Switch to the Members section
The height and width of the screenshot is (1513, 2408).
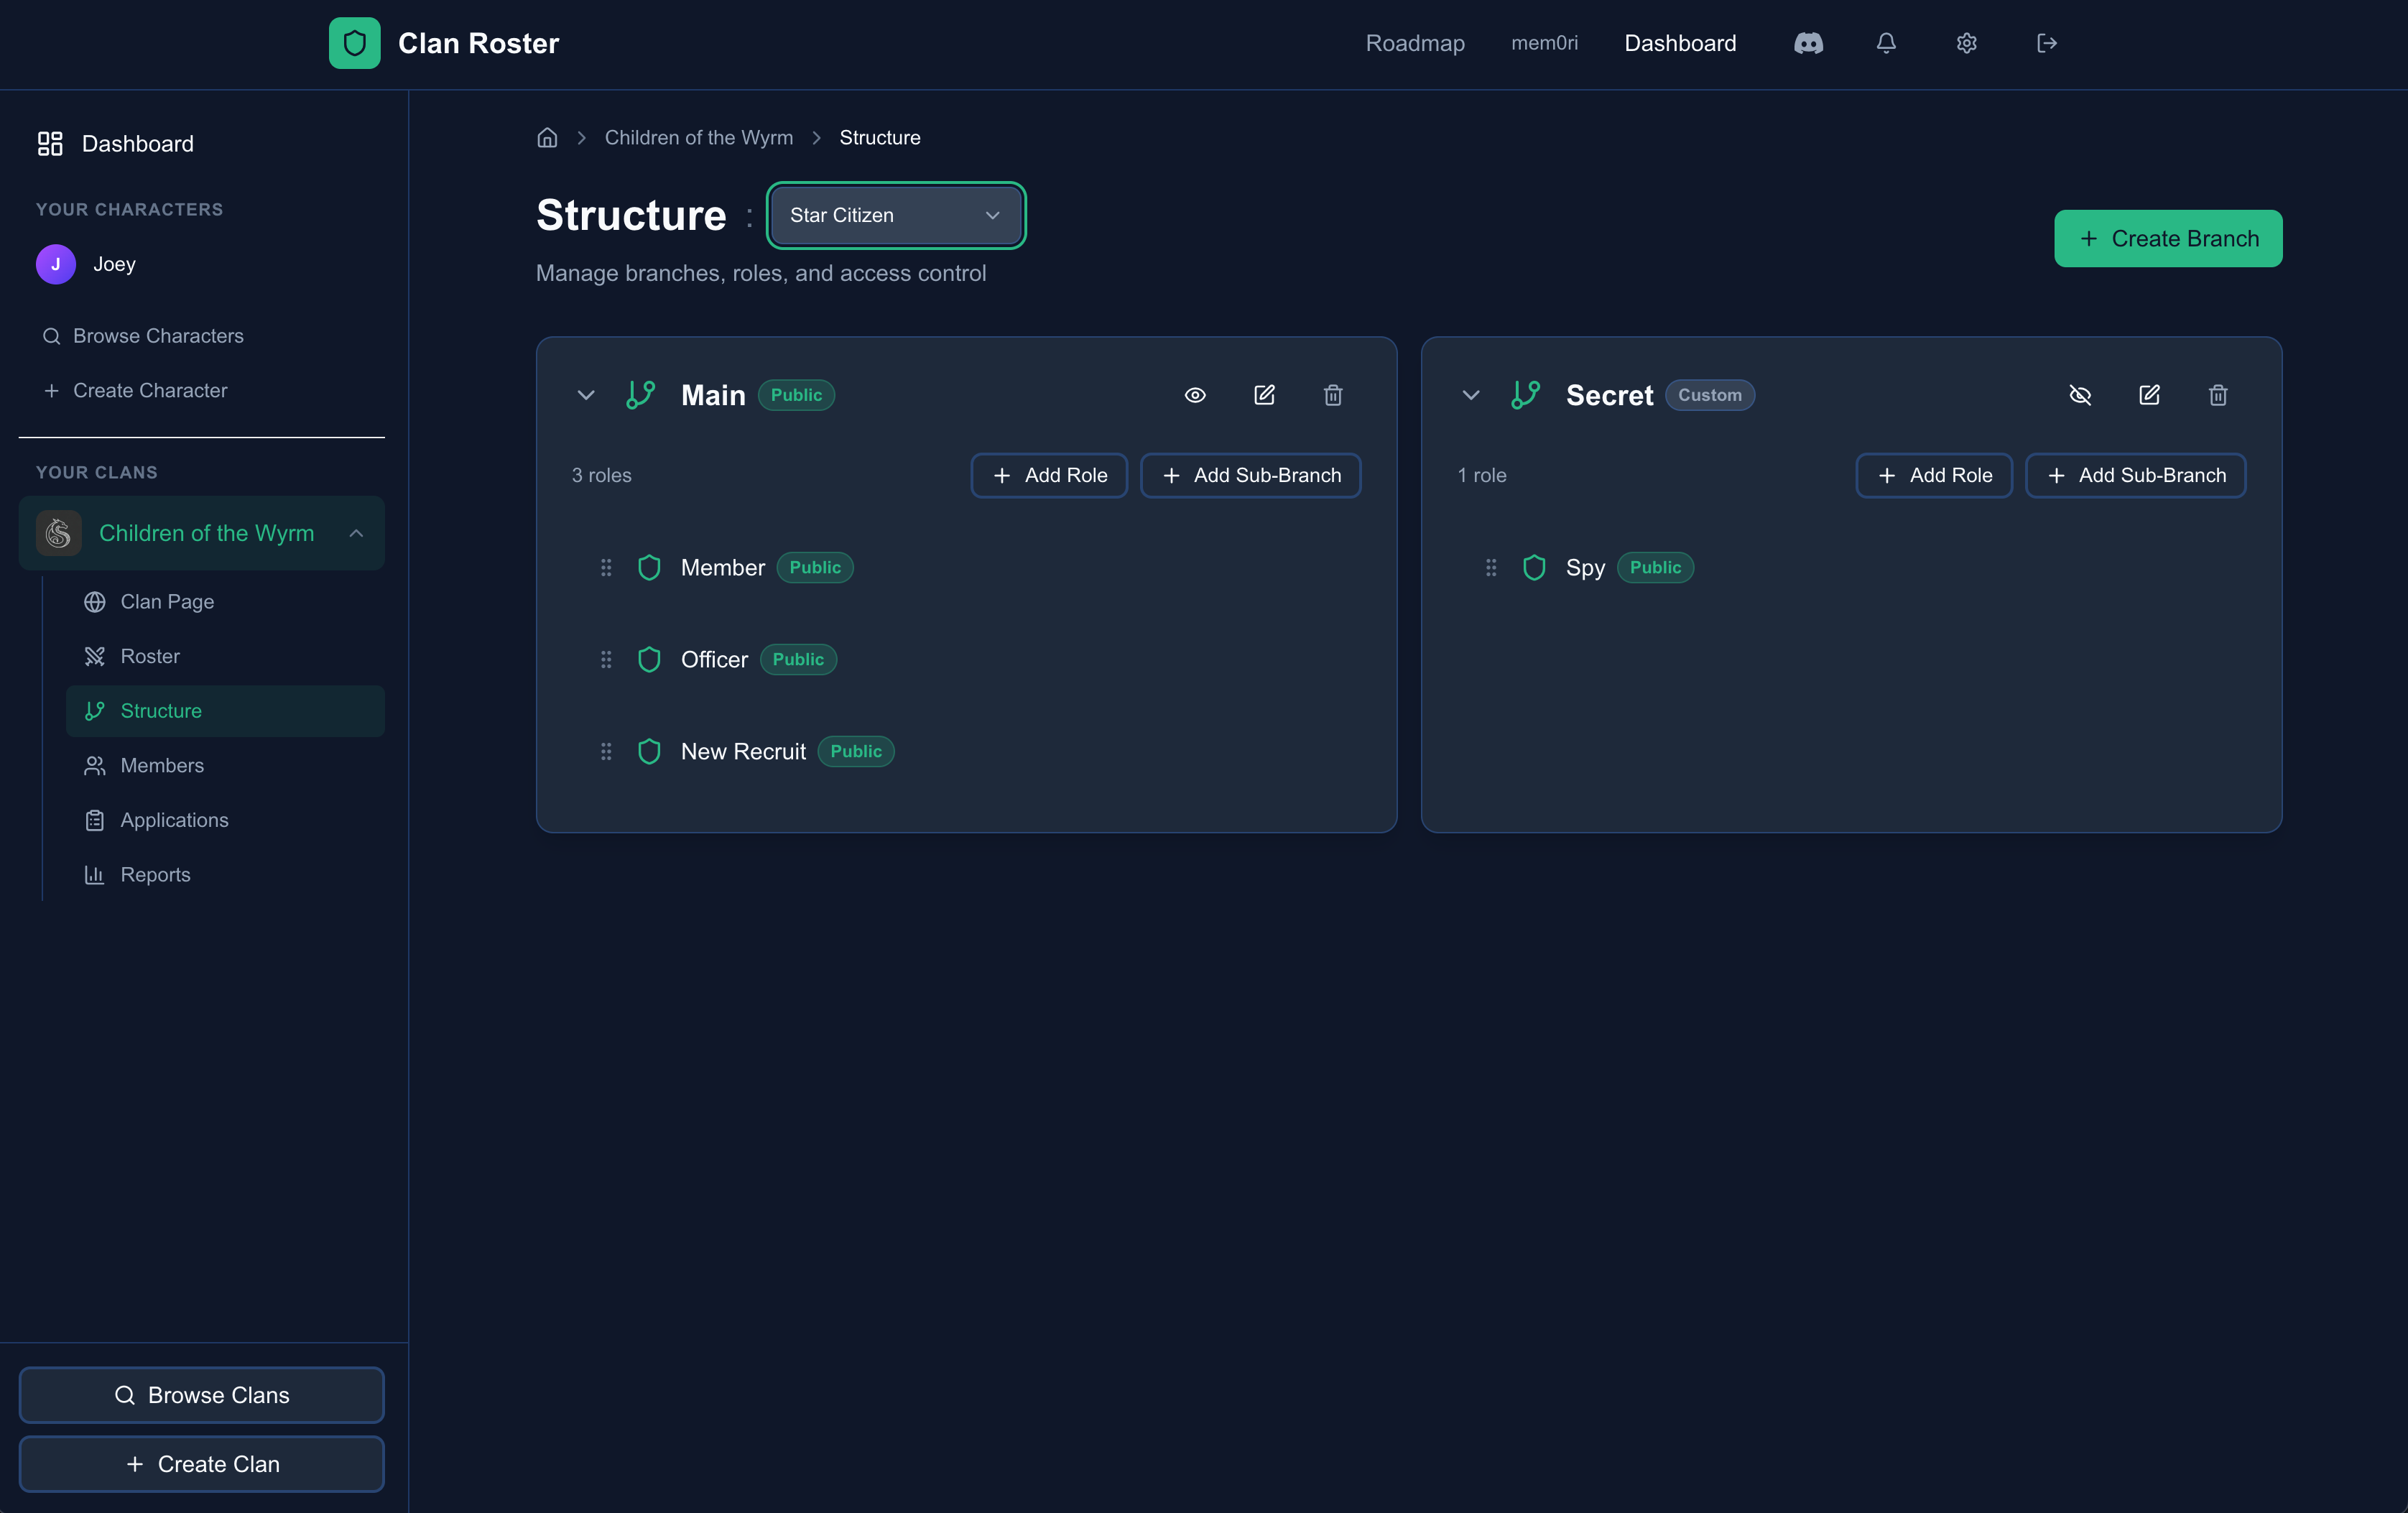click(162, 765)
